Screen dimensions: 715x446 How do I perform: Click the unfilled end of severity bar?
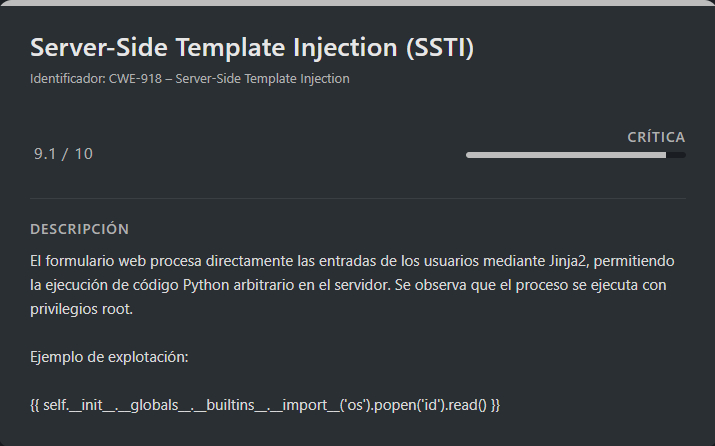676,155
